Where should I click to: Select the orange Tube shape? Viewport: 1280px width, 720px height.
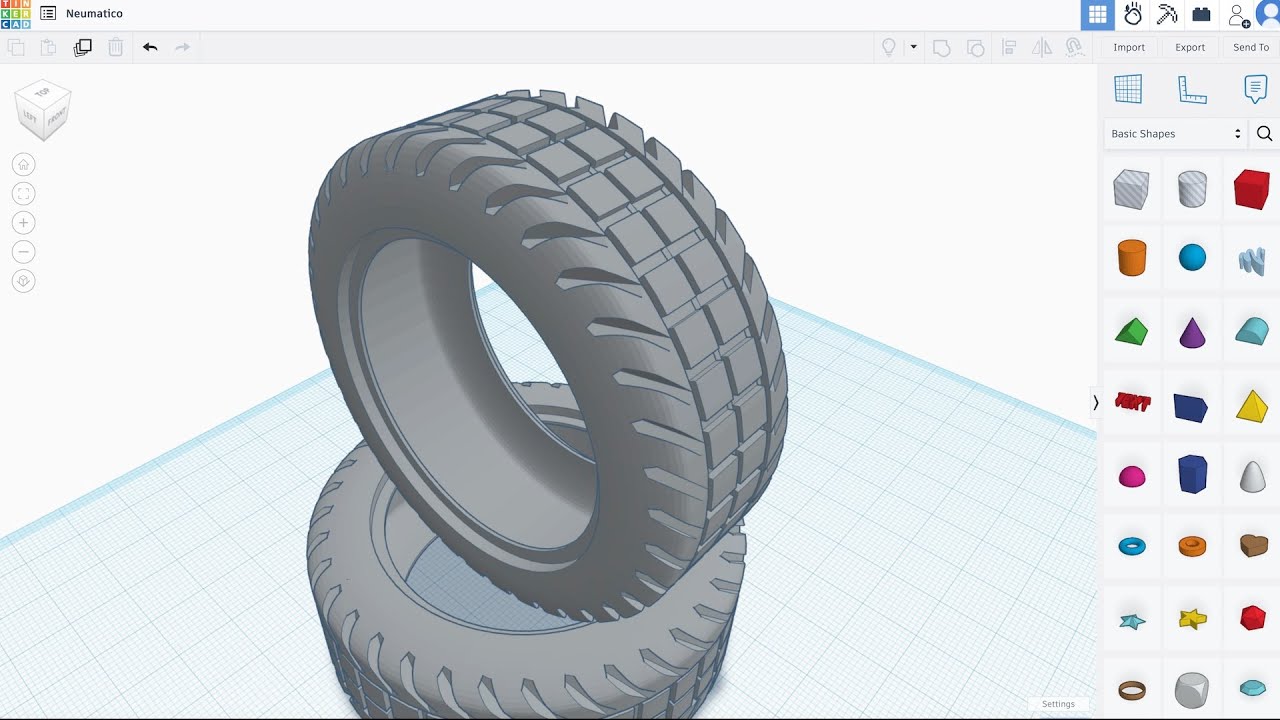(1192, 546)
